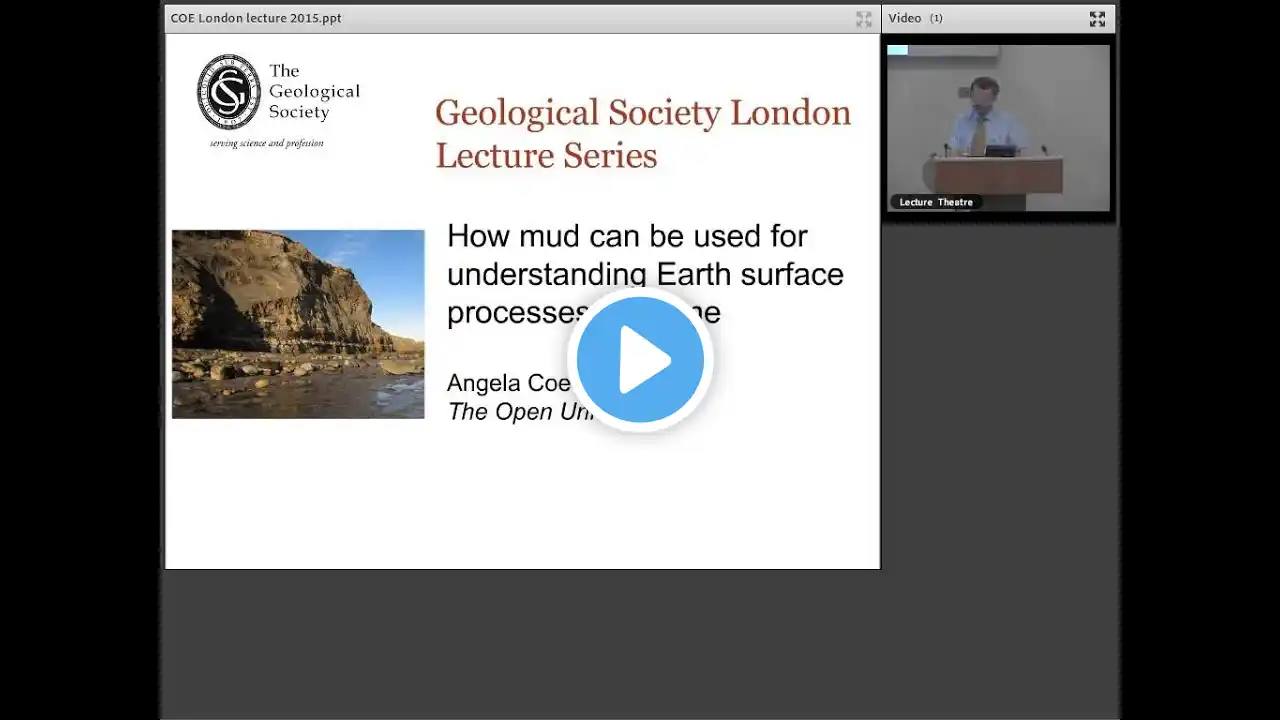Click the light blue indicator on webcam video
The image size is (1280, 720).
(x=897, y=50)
